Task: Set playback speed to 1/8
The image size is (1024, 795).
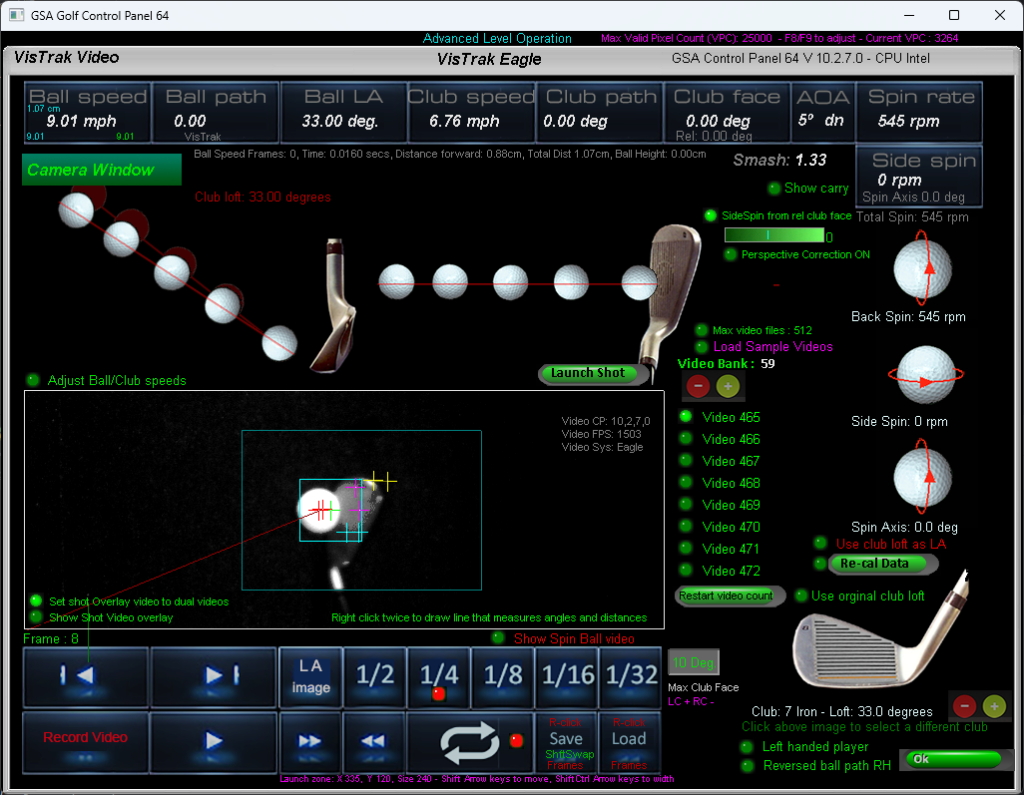Action: tap(502, 677)
